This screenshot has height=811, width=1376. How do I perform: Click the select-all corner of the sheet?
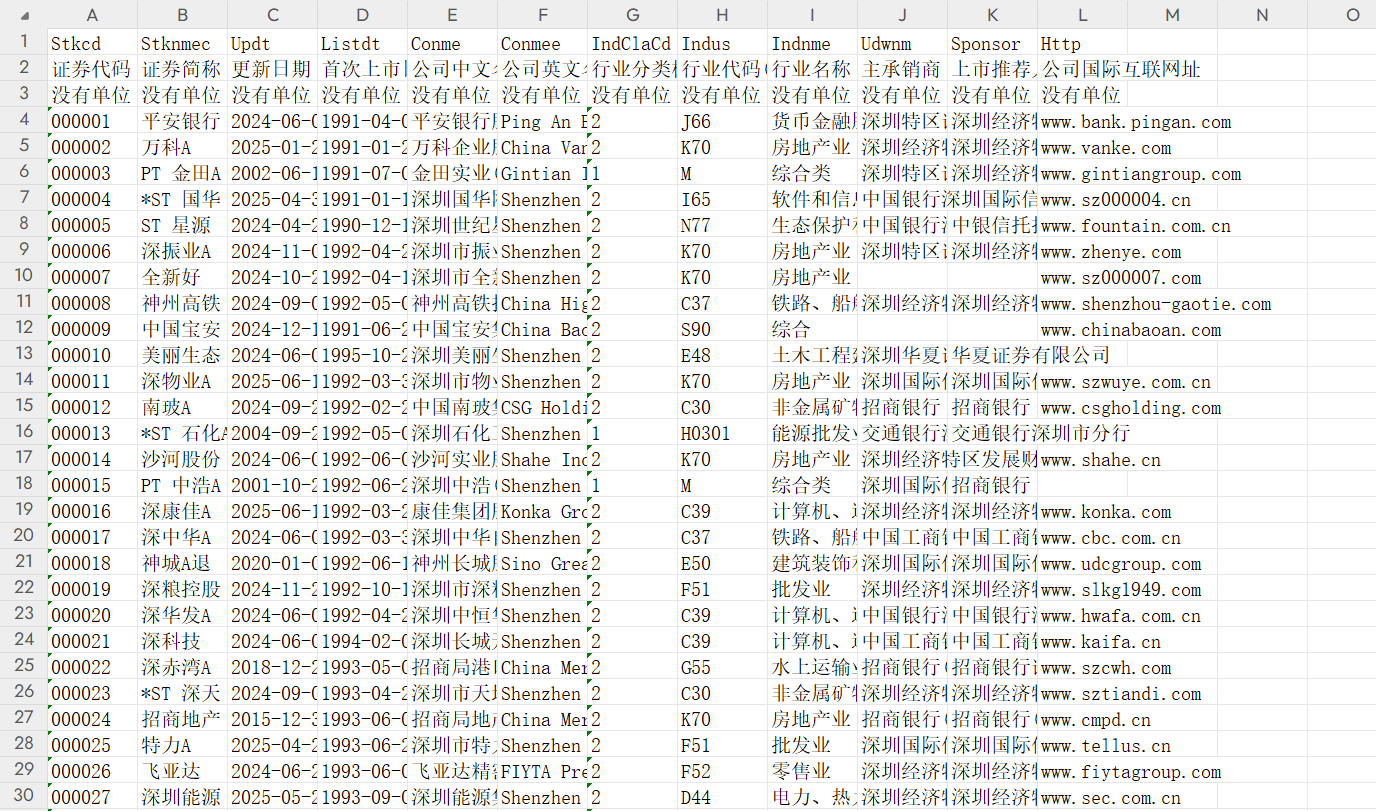[x=24, y=15]
